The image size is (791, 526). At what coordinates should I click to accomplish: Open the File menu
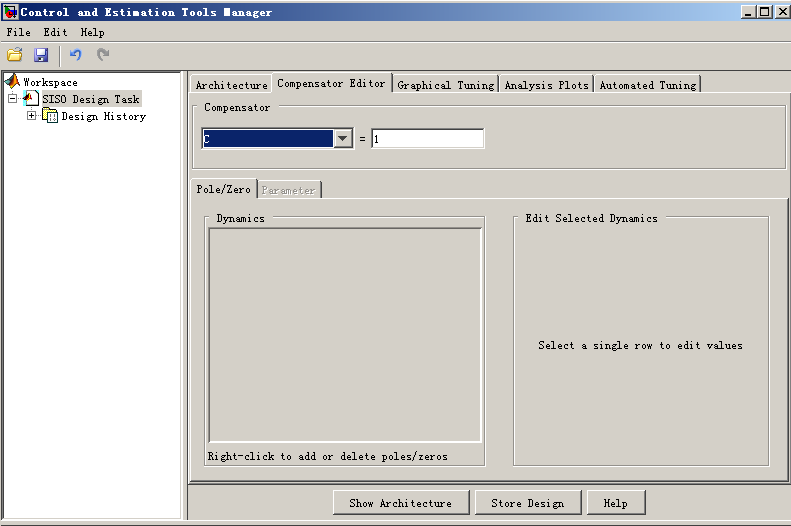pyautogui.click(x=19, y=32)
